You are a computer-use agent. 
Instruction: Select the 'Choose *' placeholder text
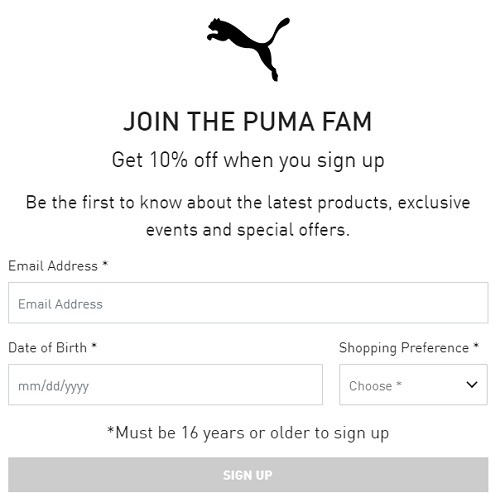pos(375,386)
